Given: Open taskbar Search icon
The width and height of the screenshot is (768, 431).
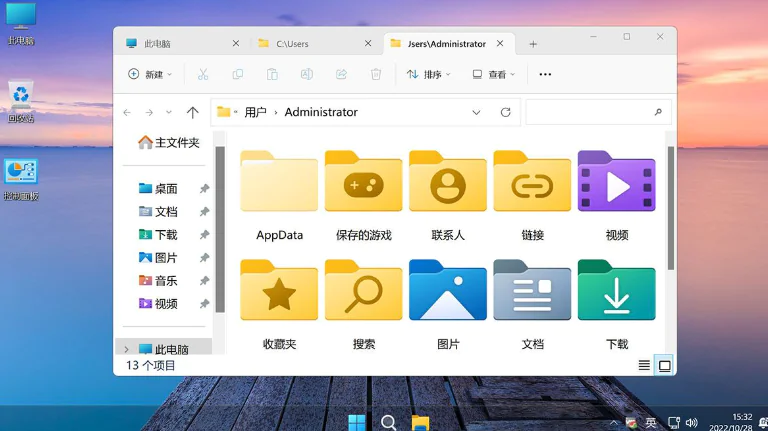Looking at the screenshot, I should point(388,422).
